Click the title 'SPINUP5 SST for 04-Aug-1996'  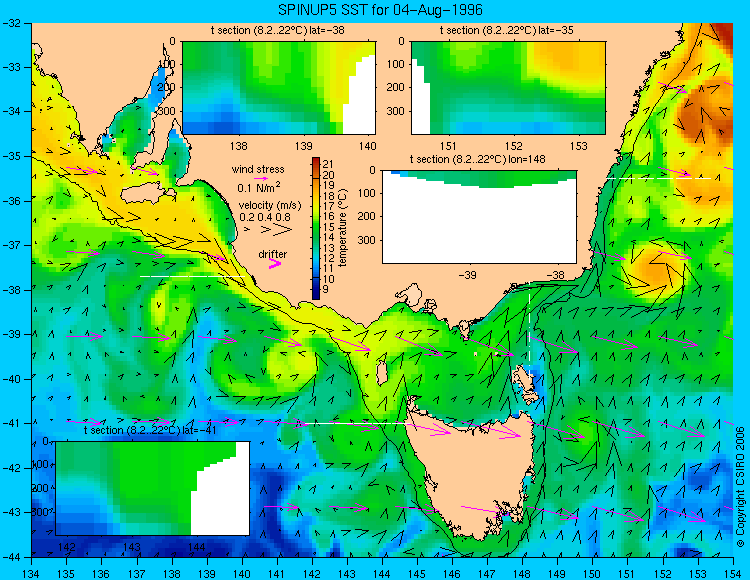tap(380, 10)
